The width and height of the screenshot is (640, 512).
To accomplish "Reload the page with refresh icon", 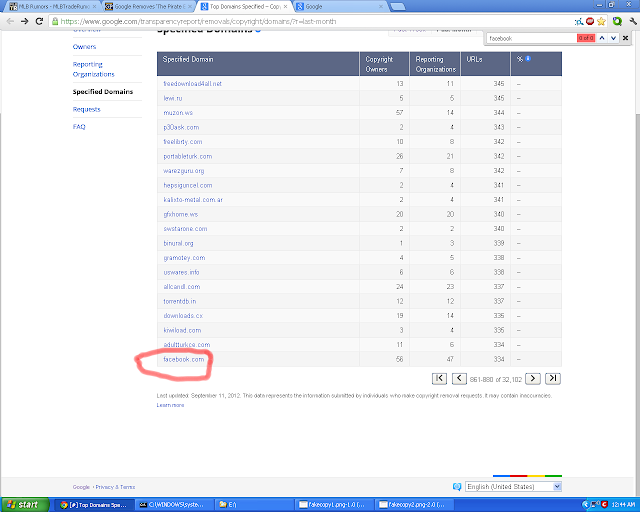I will point(39,21).
